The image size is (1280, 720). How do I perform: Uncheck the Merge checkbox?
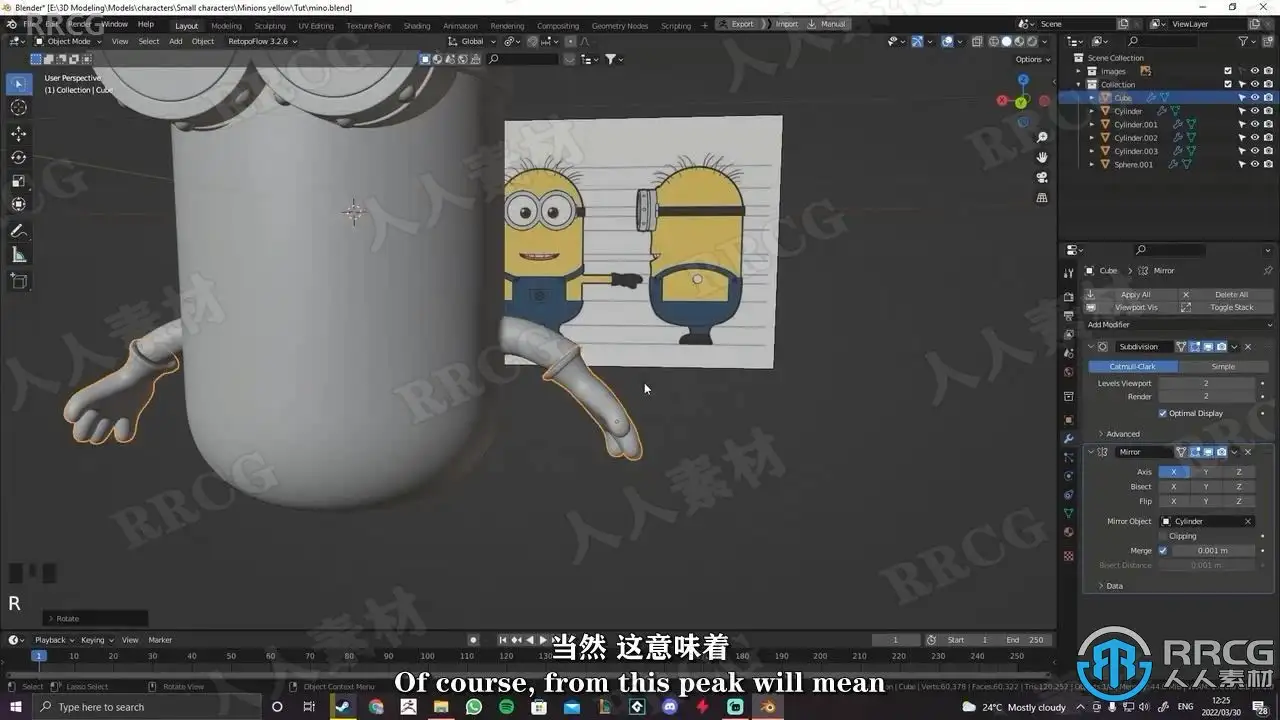1162,550
